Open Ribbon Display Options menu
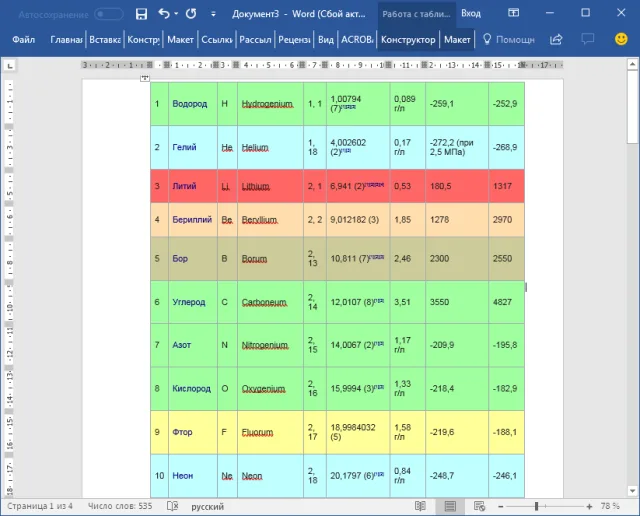640x516 pixels. [513, 13]
